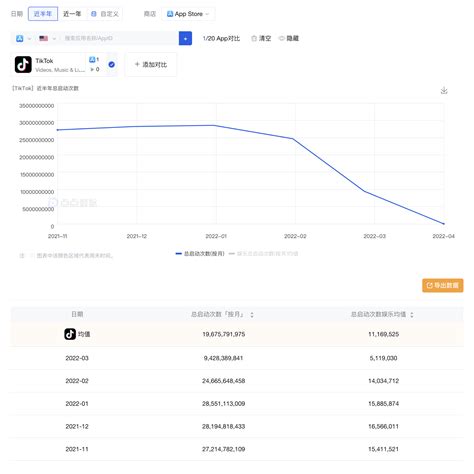Toggle 隐藏 to hide compared apps

click(x=289, y=38)
